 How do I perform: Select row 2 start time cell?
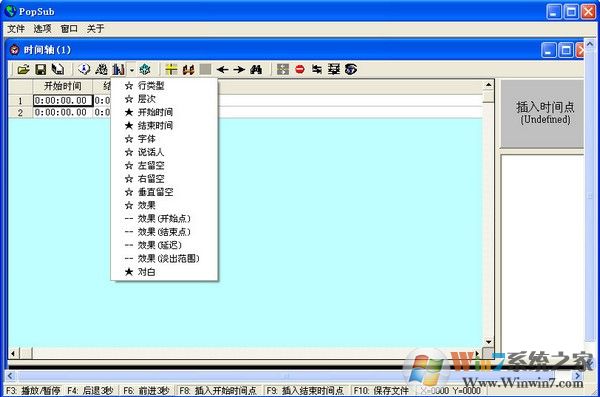pyautogui.click(x=63, y=113)
